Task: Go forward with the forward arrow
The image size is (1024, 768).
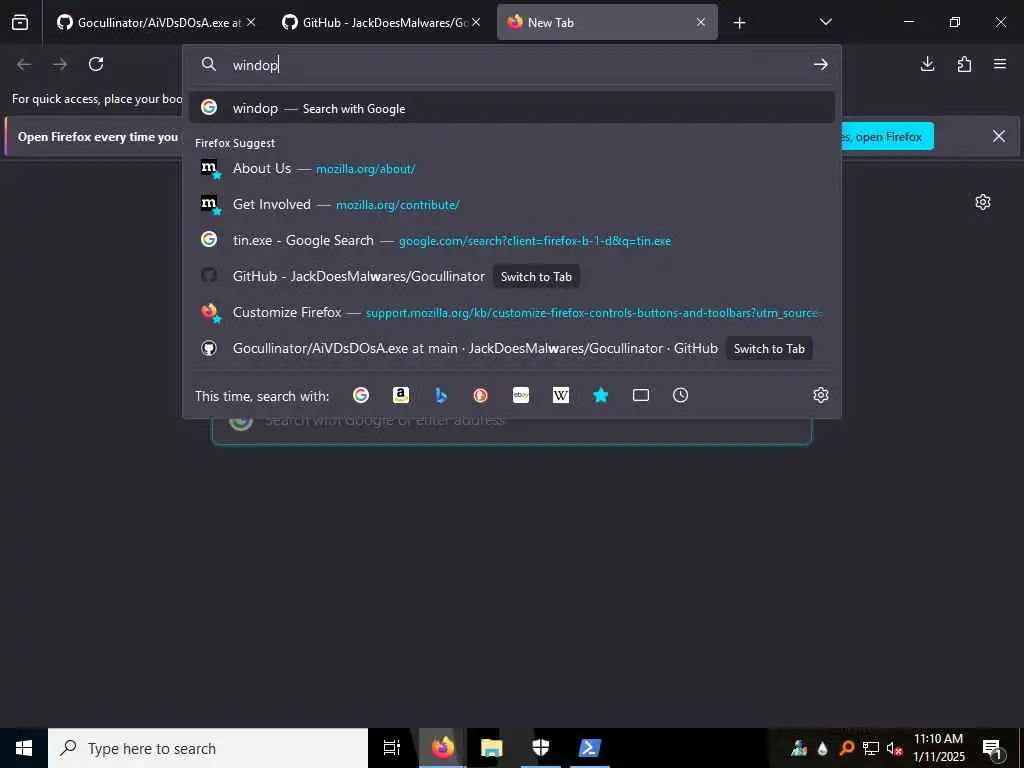Action: pyautogui.click(x=60, y=64)
